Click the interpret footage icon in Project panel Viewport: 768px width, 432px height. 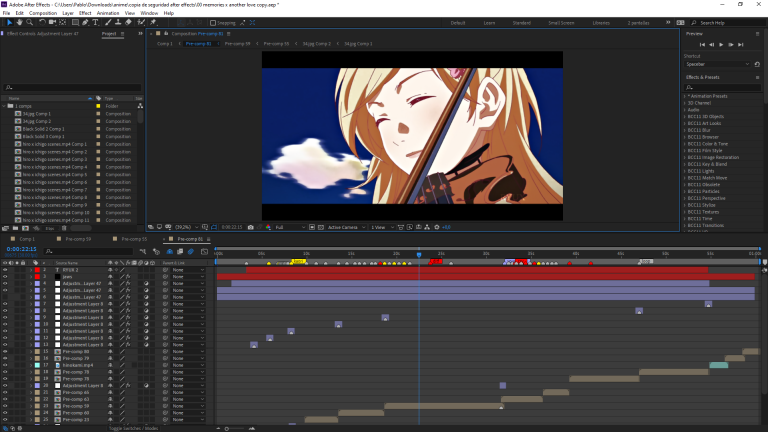pyautogui.click(x=6, y=228)
